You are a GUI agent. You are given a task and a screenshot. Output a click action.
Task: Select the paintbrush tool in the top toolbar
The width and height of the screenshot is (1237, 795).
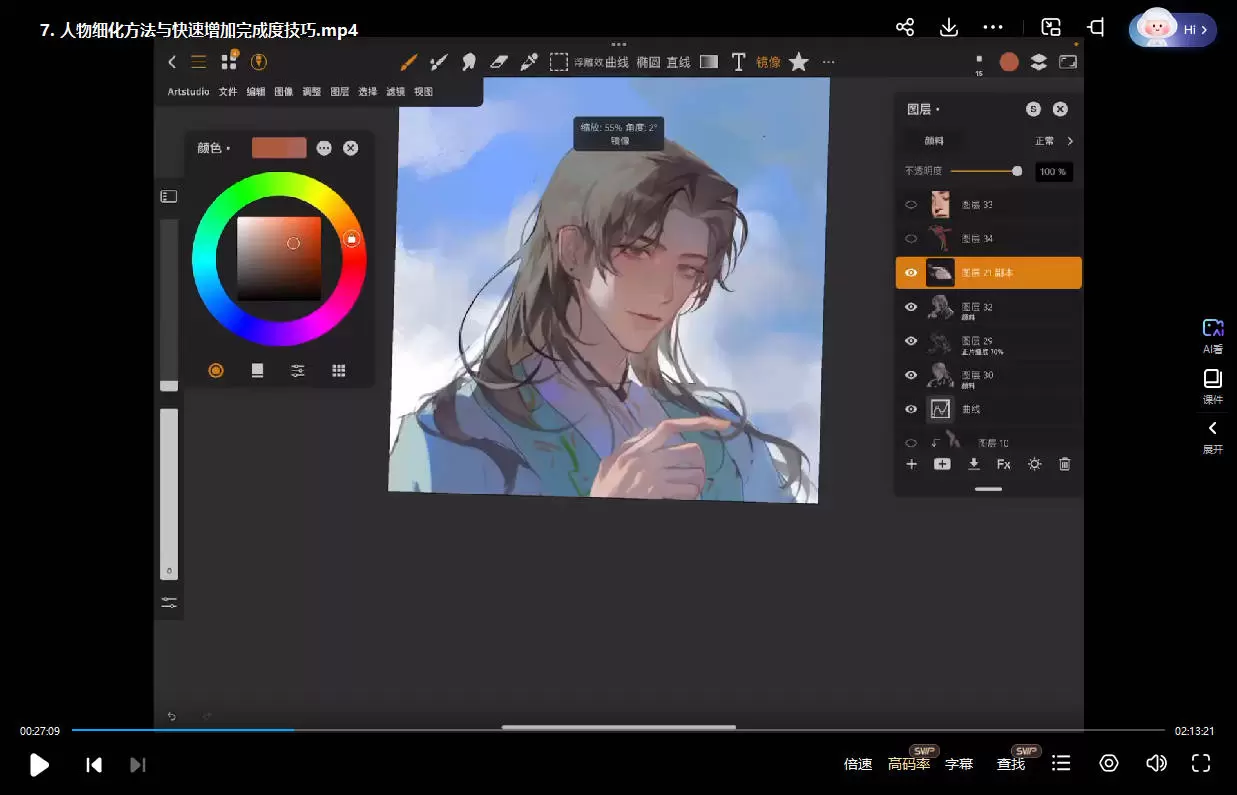pos(408,62)
